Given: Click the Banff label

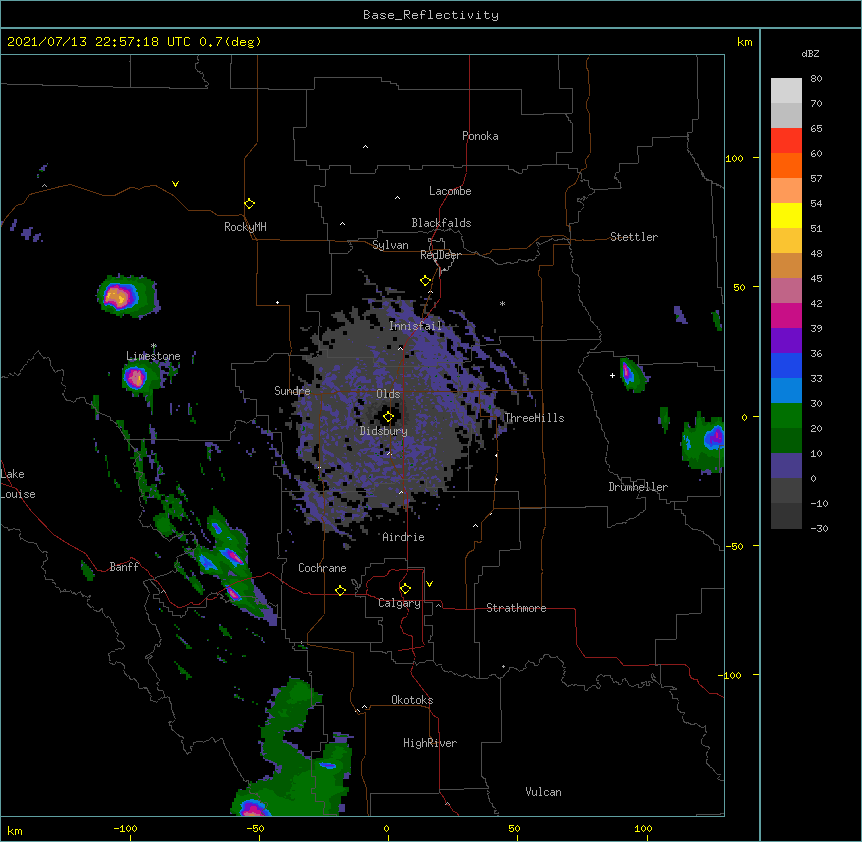Looking at the screenshot, I should [124, 567].
